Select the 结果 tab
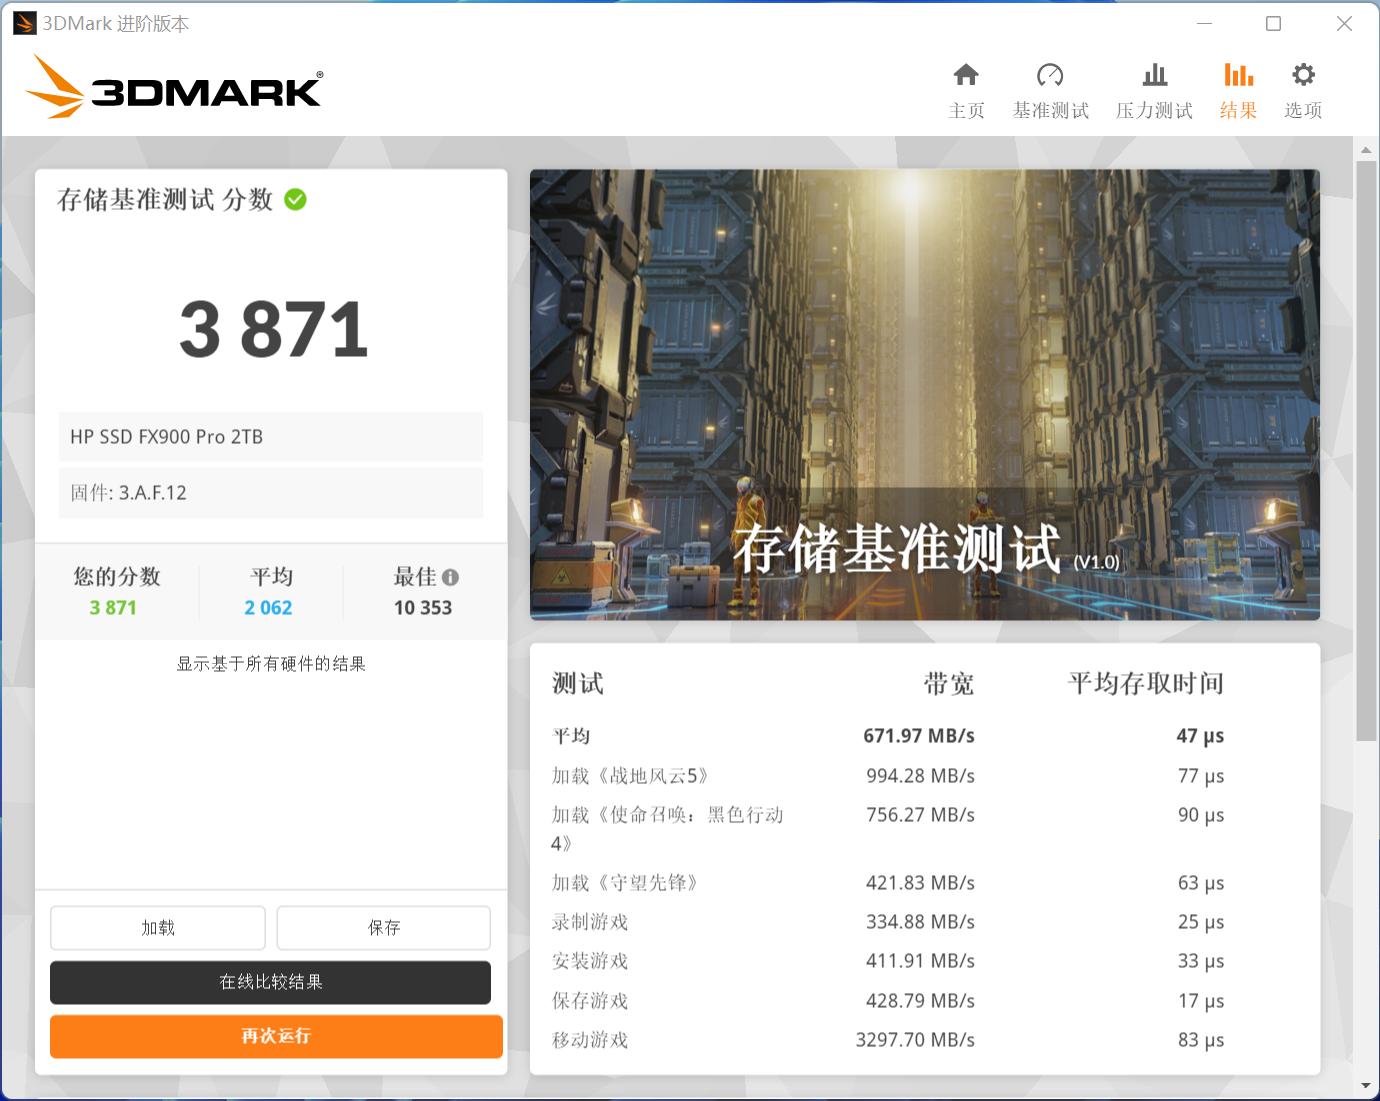This screenshot has width=1380, height=1101. [1238, 88]
